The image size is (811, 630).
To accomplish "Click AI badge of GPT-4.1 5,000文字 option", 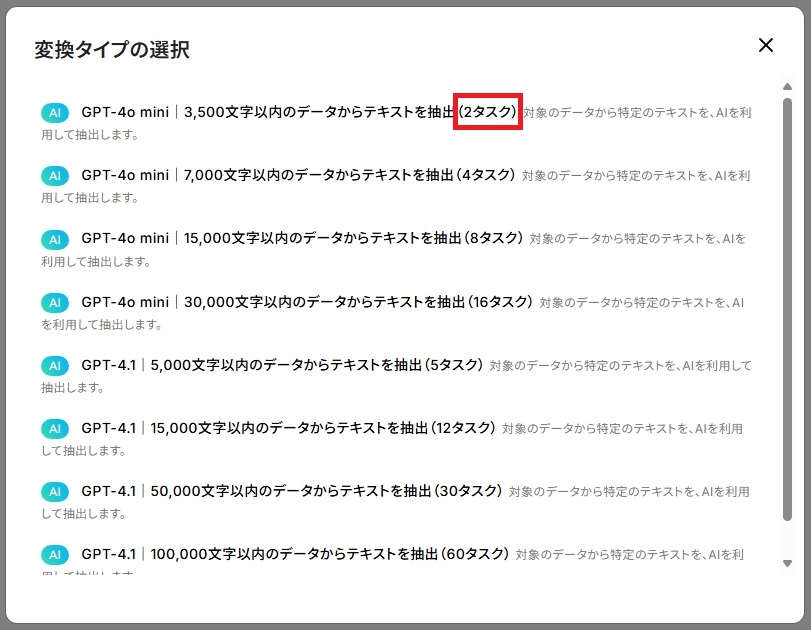I will point(55,366).
